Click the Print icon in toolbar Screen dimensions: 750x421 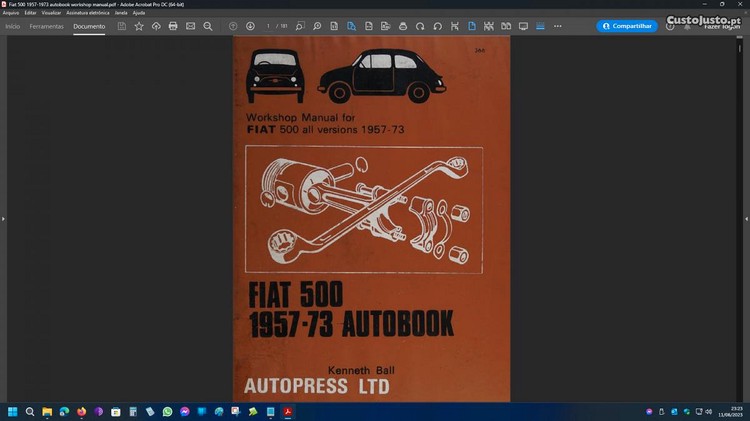point(173,26)
